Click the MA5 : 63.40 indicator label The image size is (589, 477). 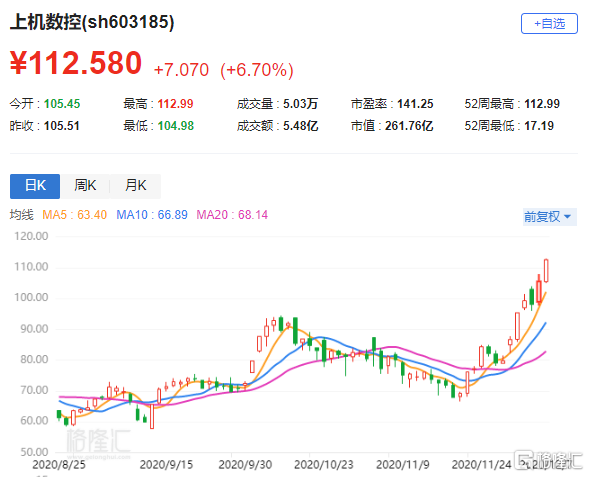[x=74, y=215]
